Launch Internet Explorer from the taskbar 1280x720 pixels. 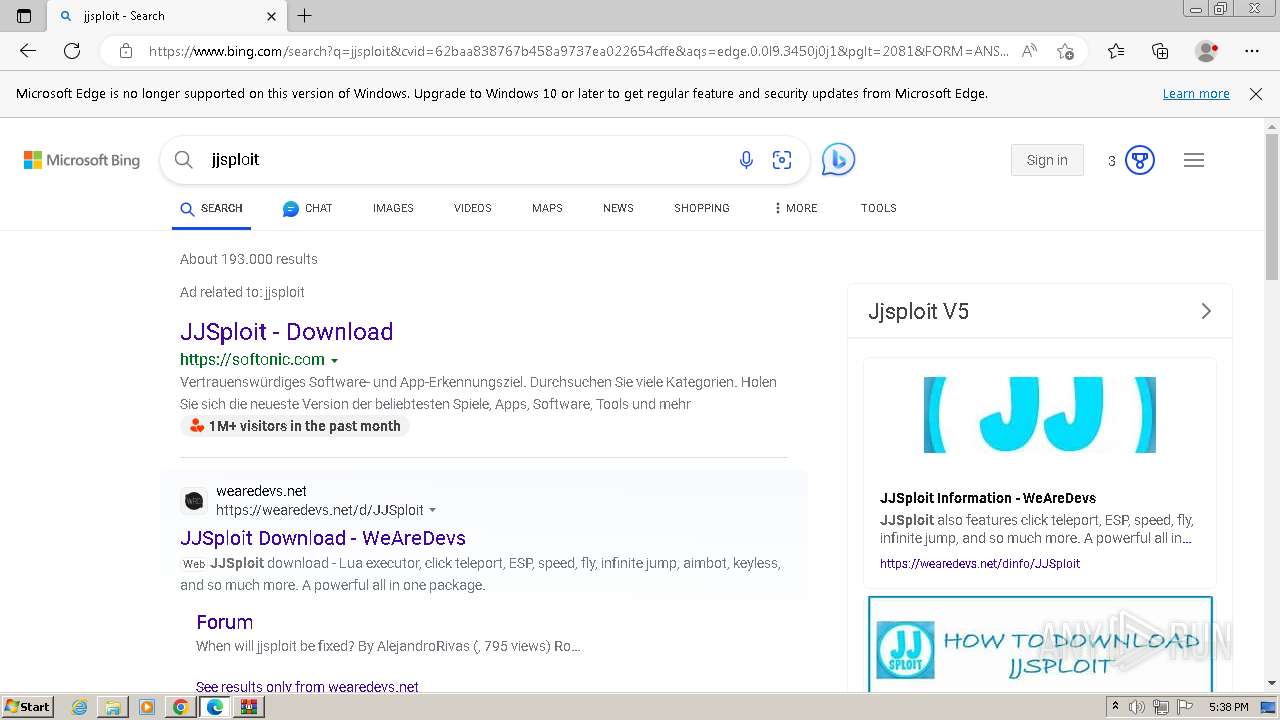80,707
